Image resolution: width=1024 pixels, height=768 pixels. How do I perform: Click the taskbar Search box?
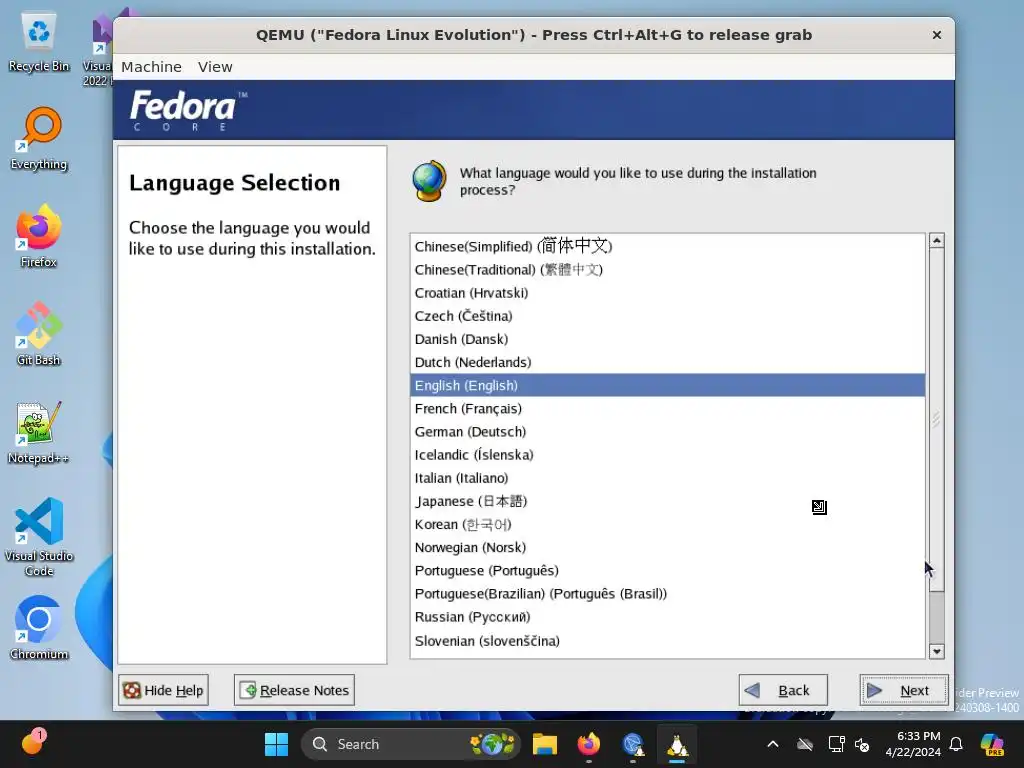point(410,744)
